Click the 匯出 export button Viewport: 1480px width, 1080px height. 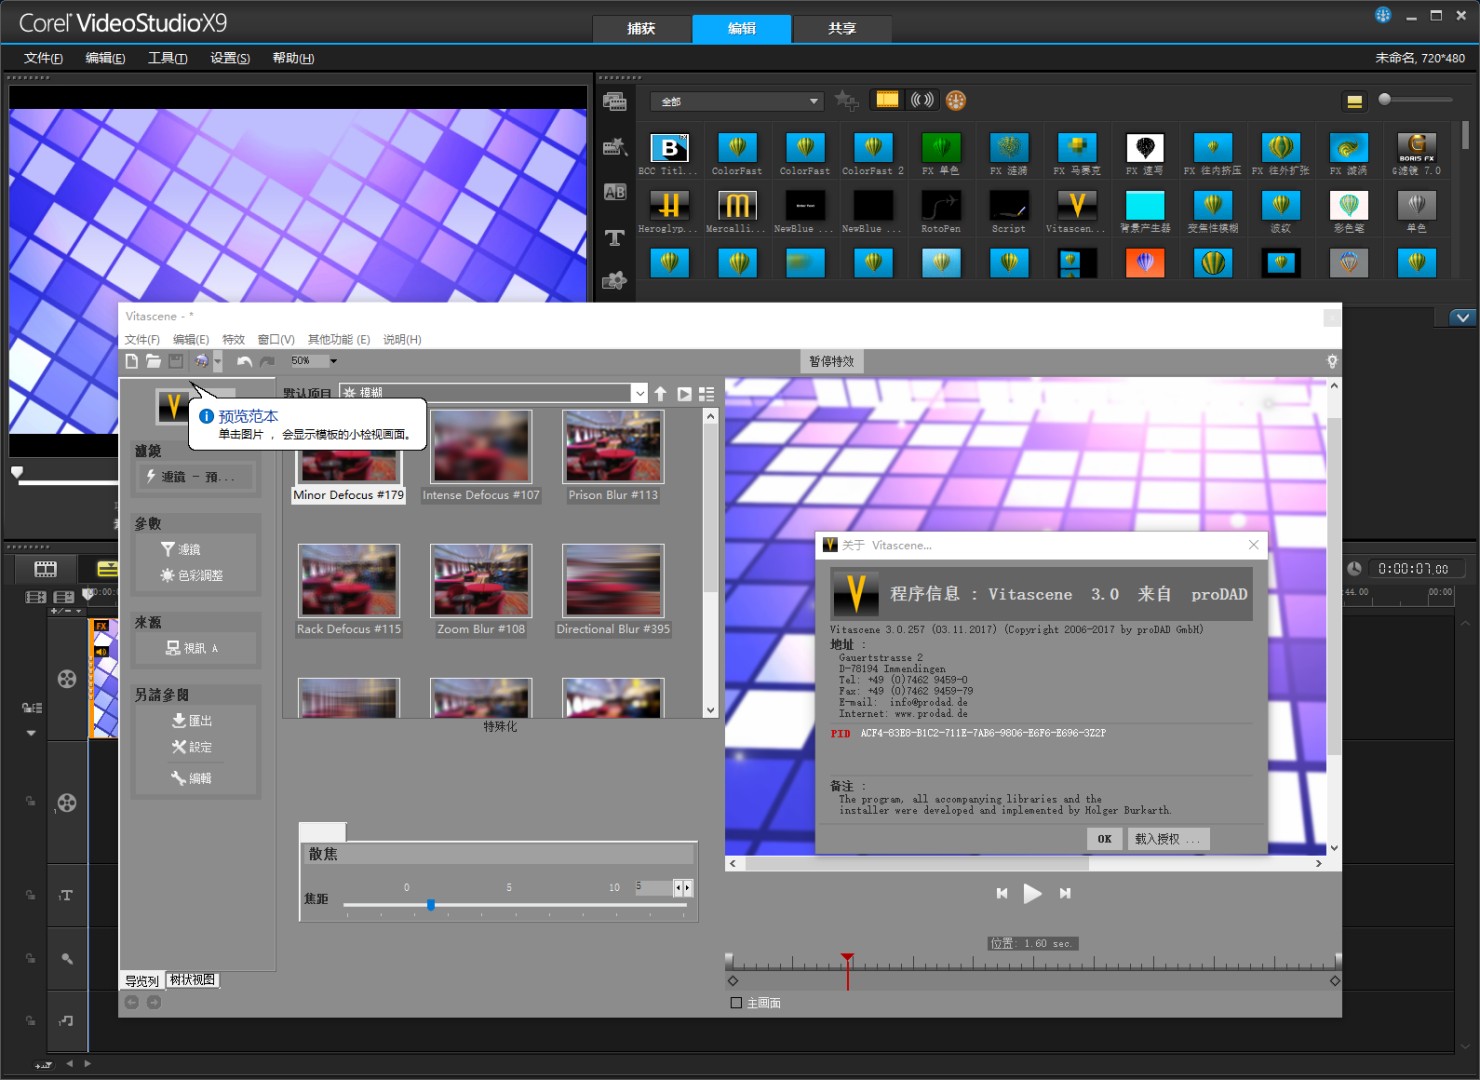[192, 720]
